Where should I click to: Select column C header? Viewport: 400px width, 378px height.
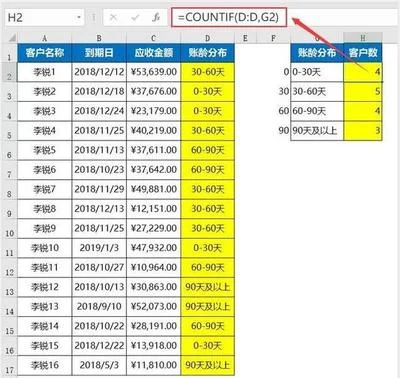[x=153, y=38]
